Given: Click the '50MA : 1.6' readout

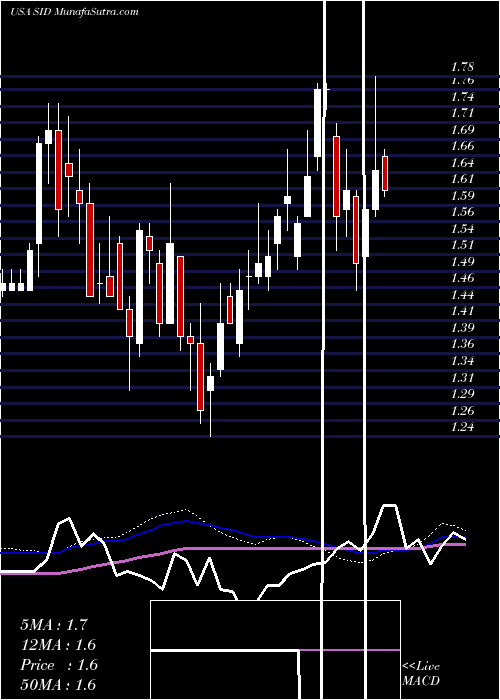Looking at the screenshot, I should [58, 685].
